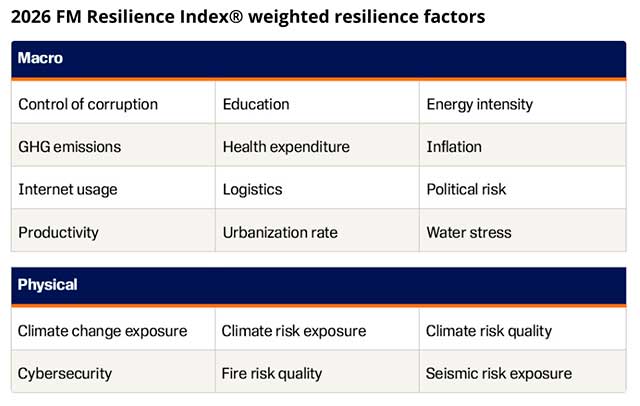This screenshot has height=406, width=640.
Task: Click Health expenditure cell
Action: click(x=286, y=147)
